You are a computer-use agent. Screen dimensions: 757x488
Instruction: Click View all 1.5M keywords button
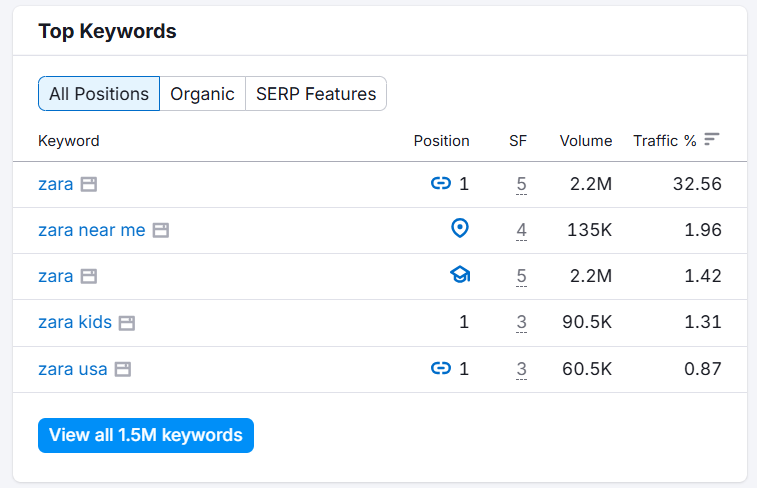tap(146, 435)
